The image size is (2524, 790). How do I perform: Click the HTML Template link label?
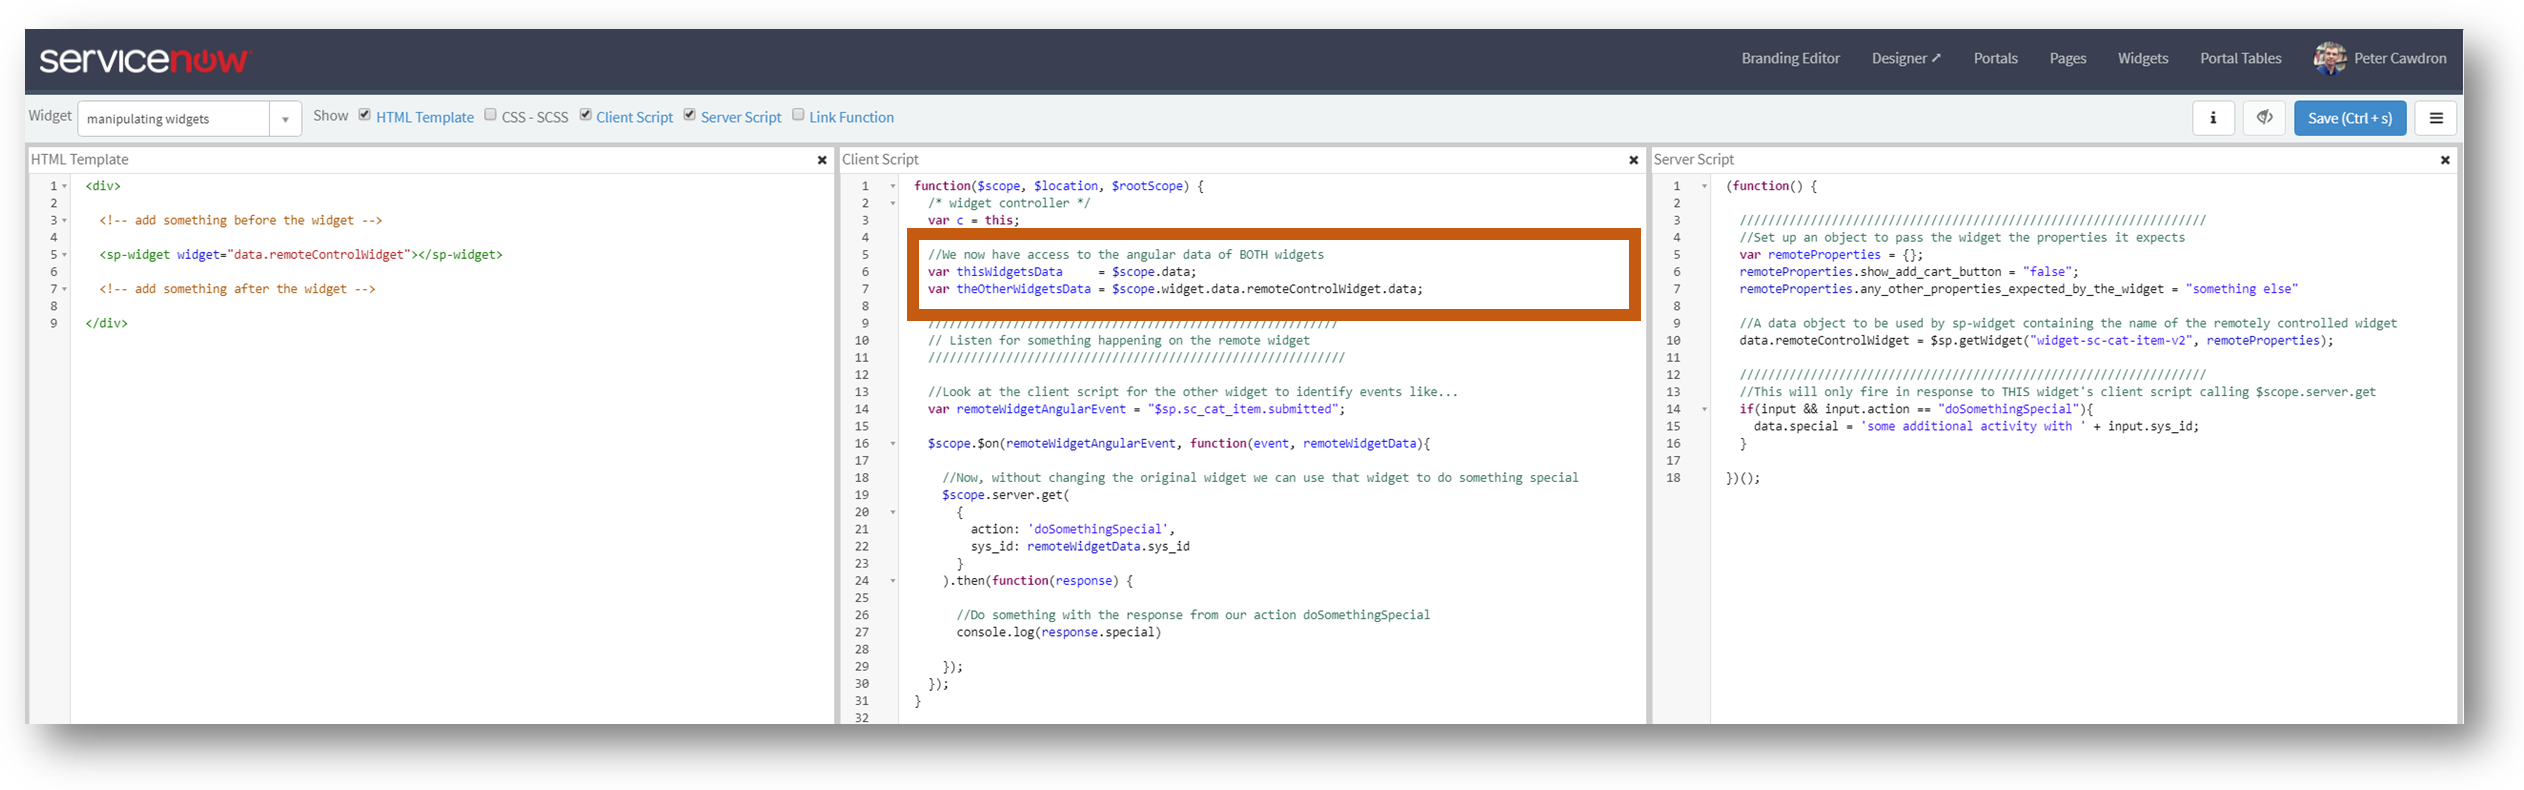[x=425, y=117]
